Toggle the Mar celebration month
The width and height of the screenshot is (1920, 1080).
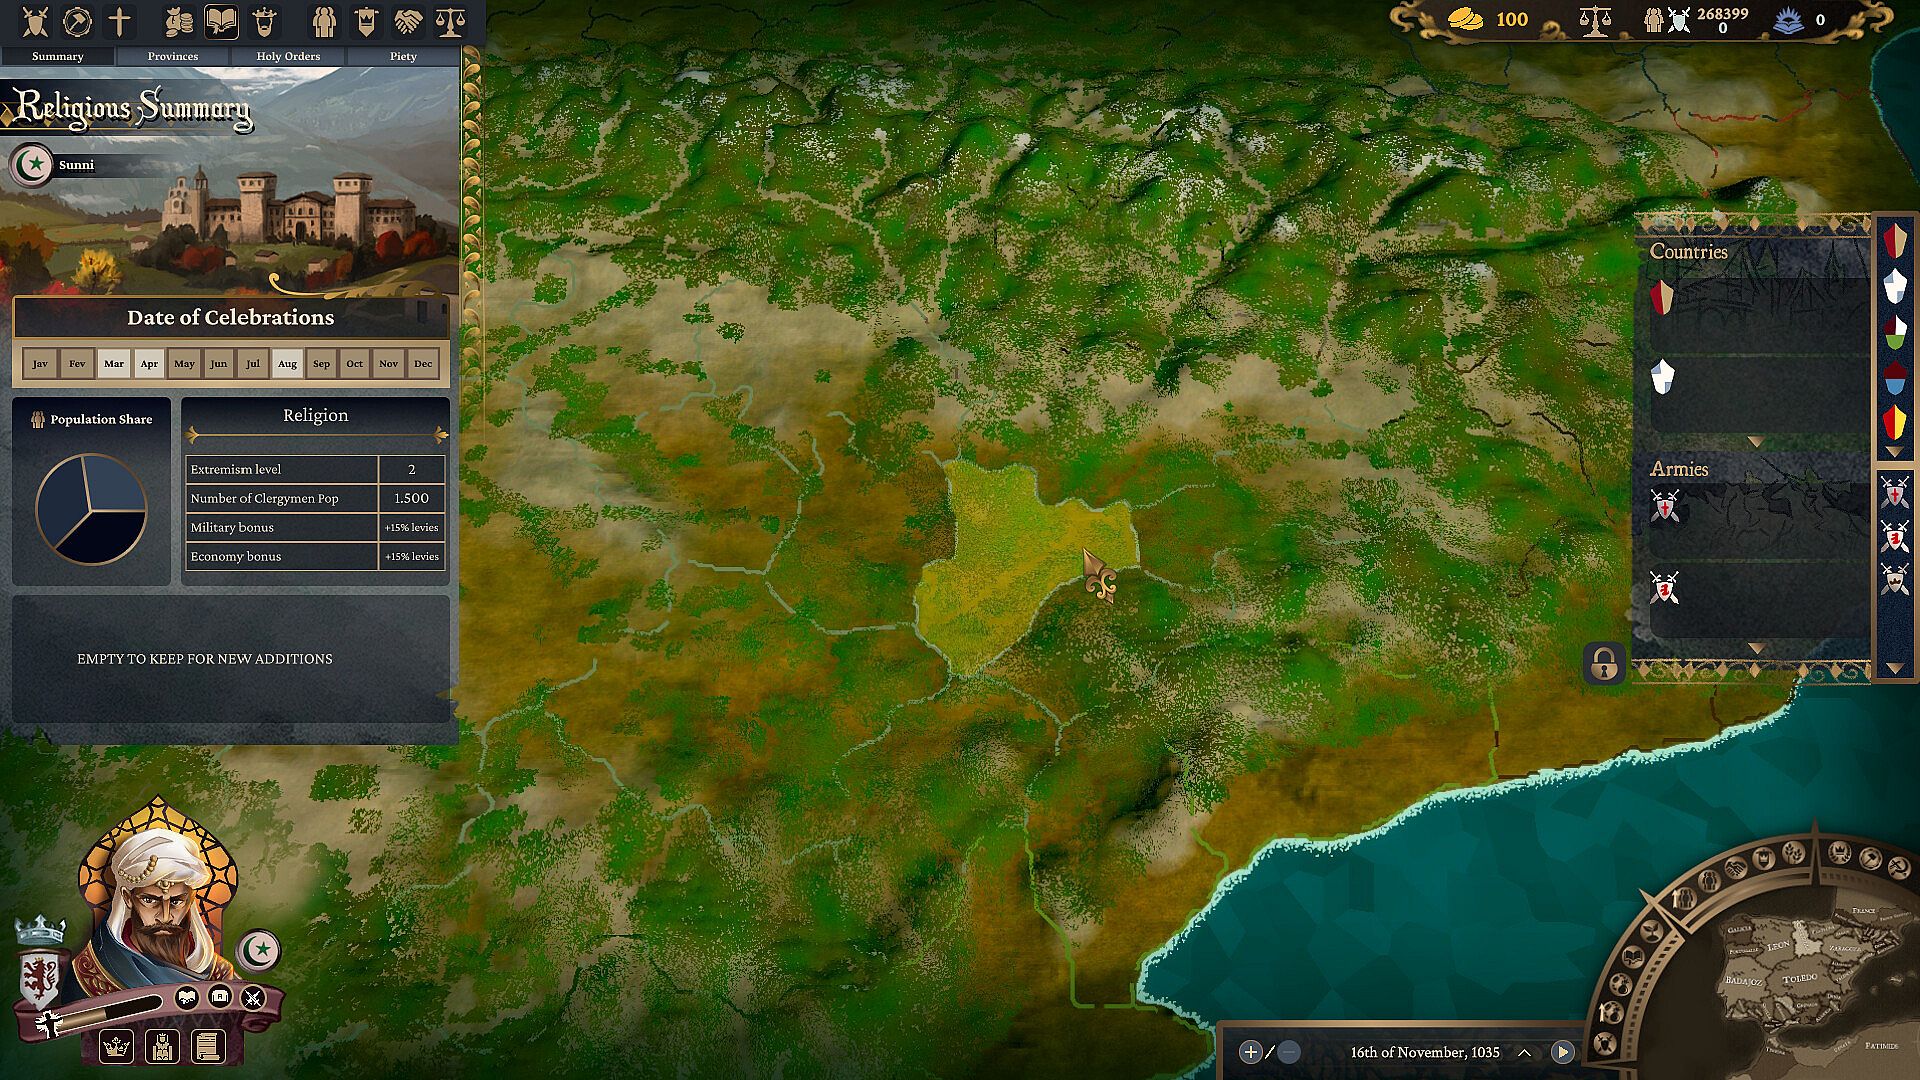point(114,364)
